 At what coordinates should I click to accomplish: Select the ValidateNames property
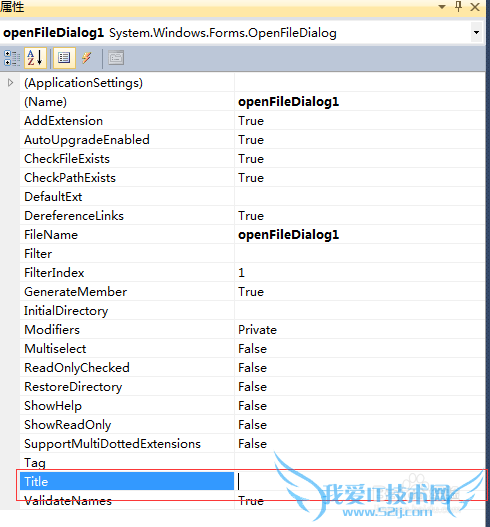(127, 500)
